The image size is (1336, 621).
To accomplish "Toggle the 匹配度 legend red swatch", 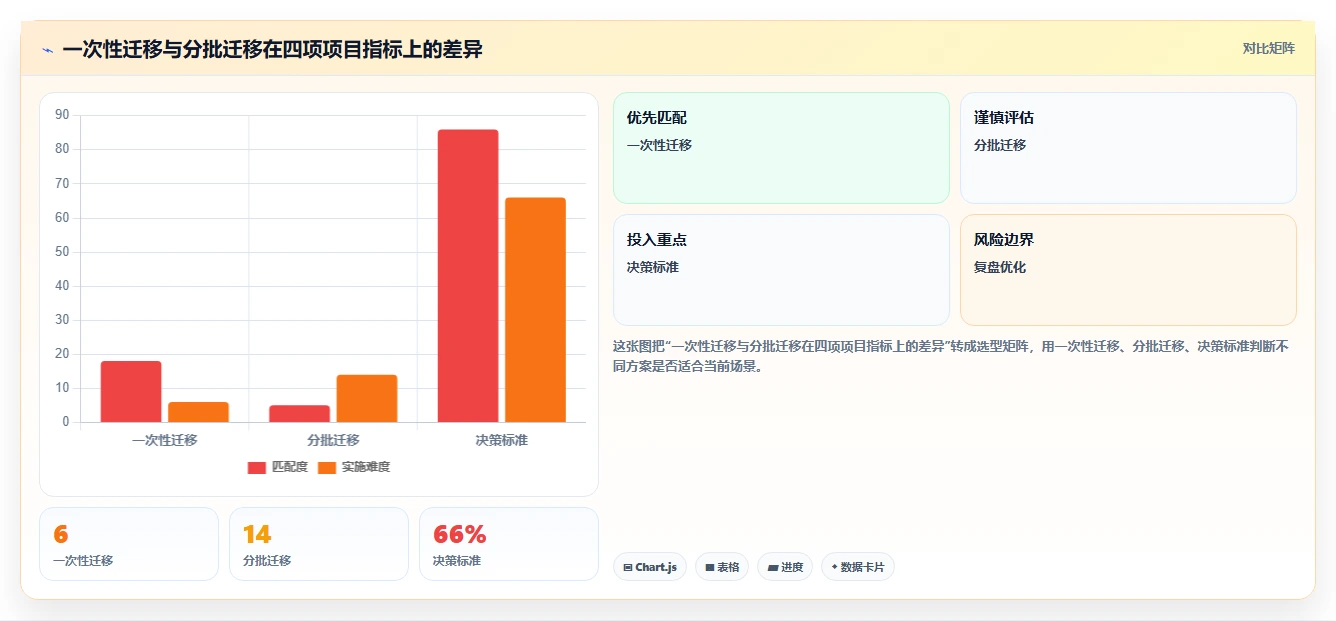I will [257, 467].
